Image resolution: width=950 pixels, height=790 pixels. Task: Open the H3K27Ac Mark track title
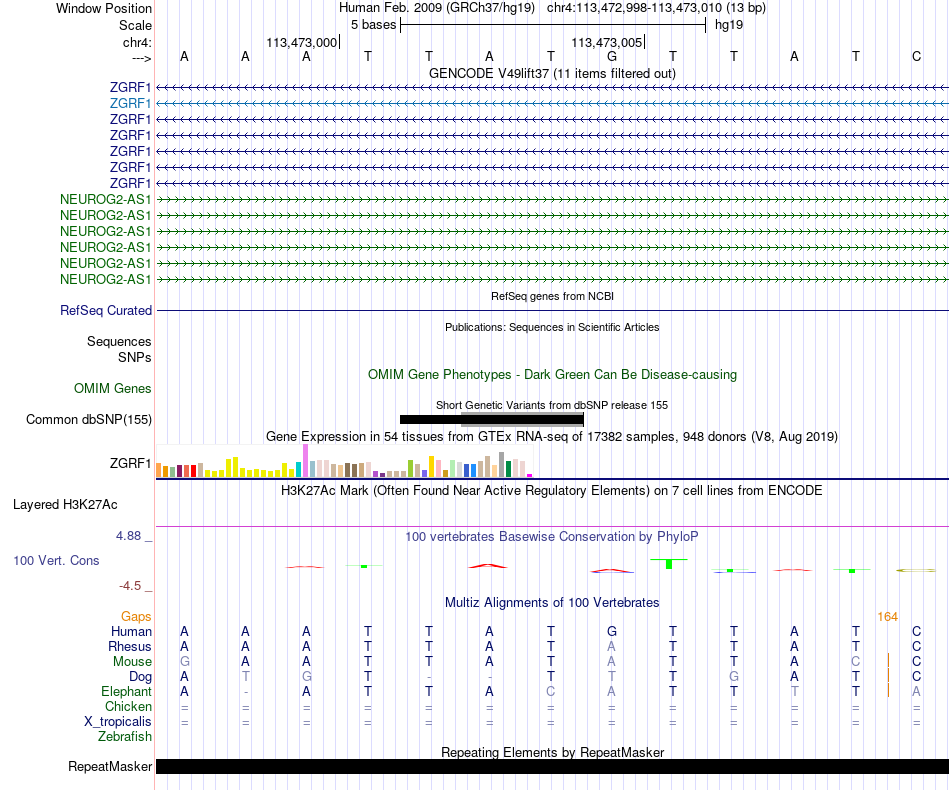coord(552,490)
